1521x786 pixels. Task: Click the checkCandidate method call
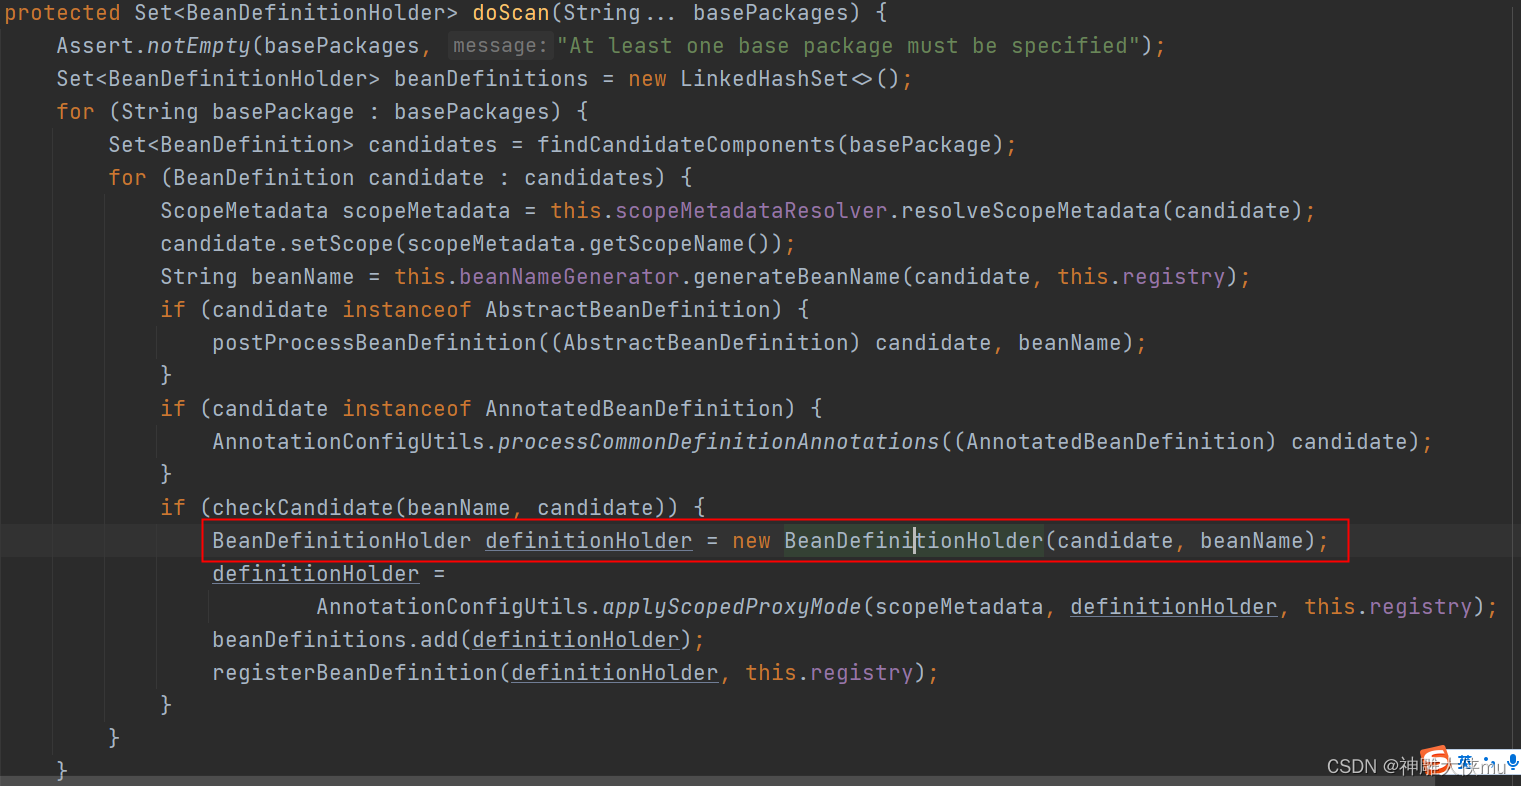303,508
